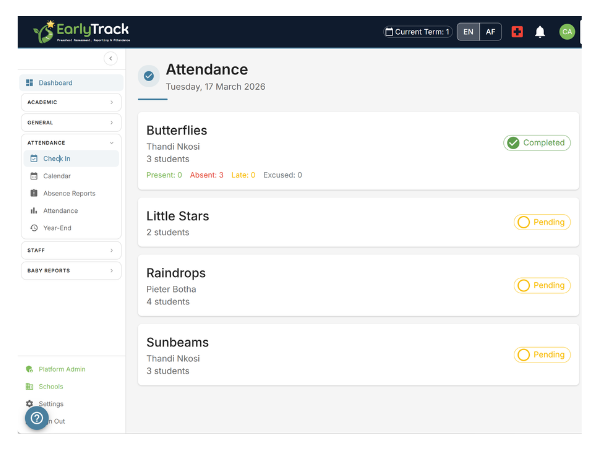Open Settings from the sidebar
This screenshot has height=450, width=600.
51,404
